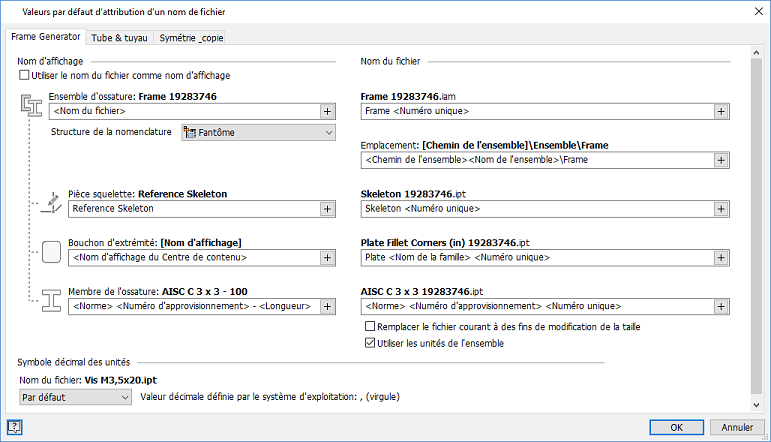Click the AISC C 3 x 3 19283746.ipt label

click(422, 292)
